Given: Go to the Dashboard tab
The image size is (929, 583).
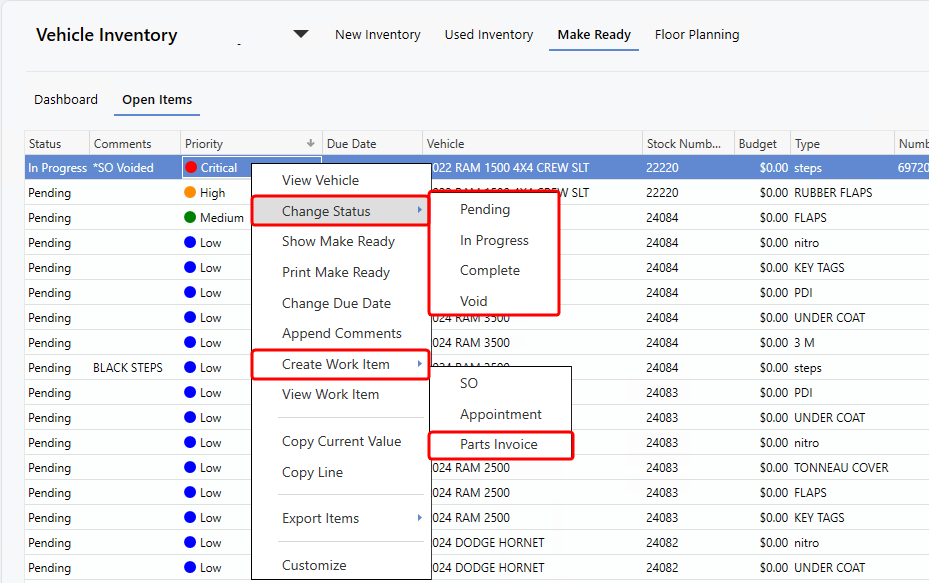Looking at the screenshot, I should click(x=66, y=99).
